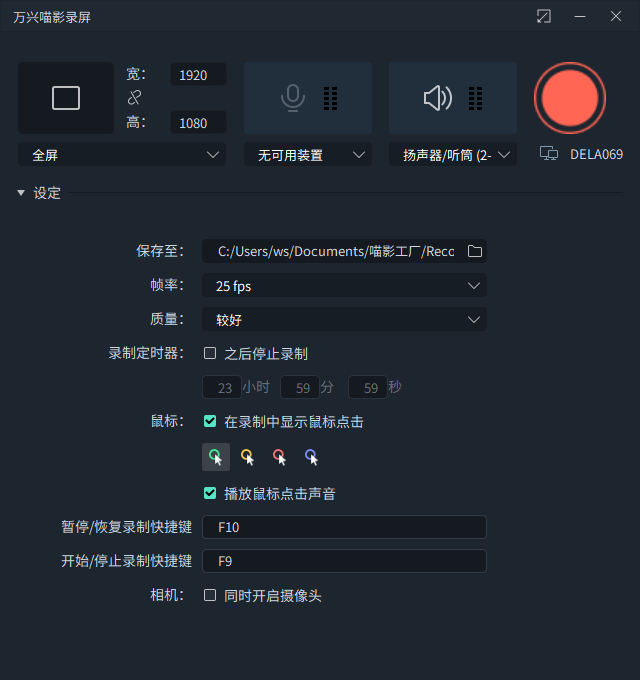
Task: Click the timer seconds field
Action: tap(368, 387)
